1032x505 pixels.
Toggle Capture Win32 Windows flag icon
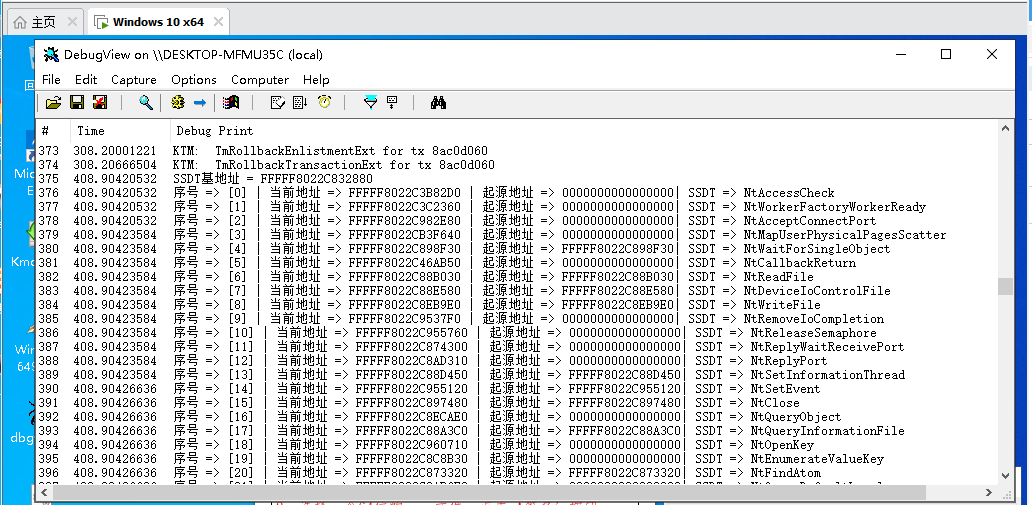point(230,102)
